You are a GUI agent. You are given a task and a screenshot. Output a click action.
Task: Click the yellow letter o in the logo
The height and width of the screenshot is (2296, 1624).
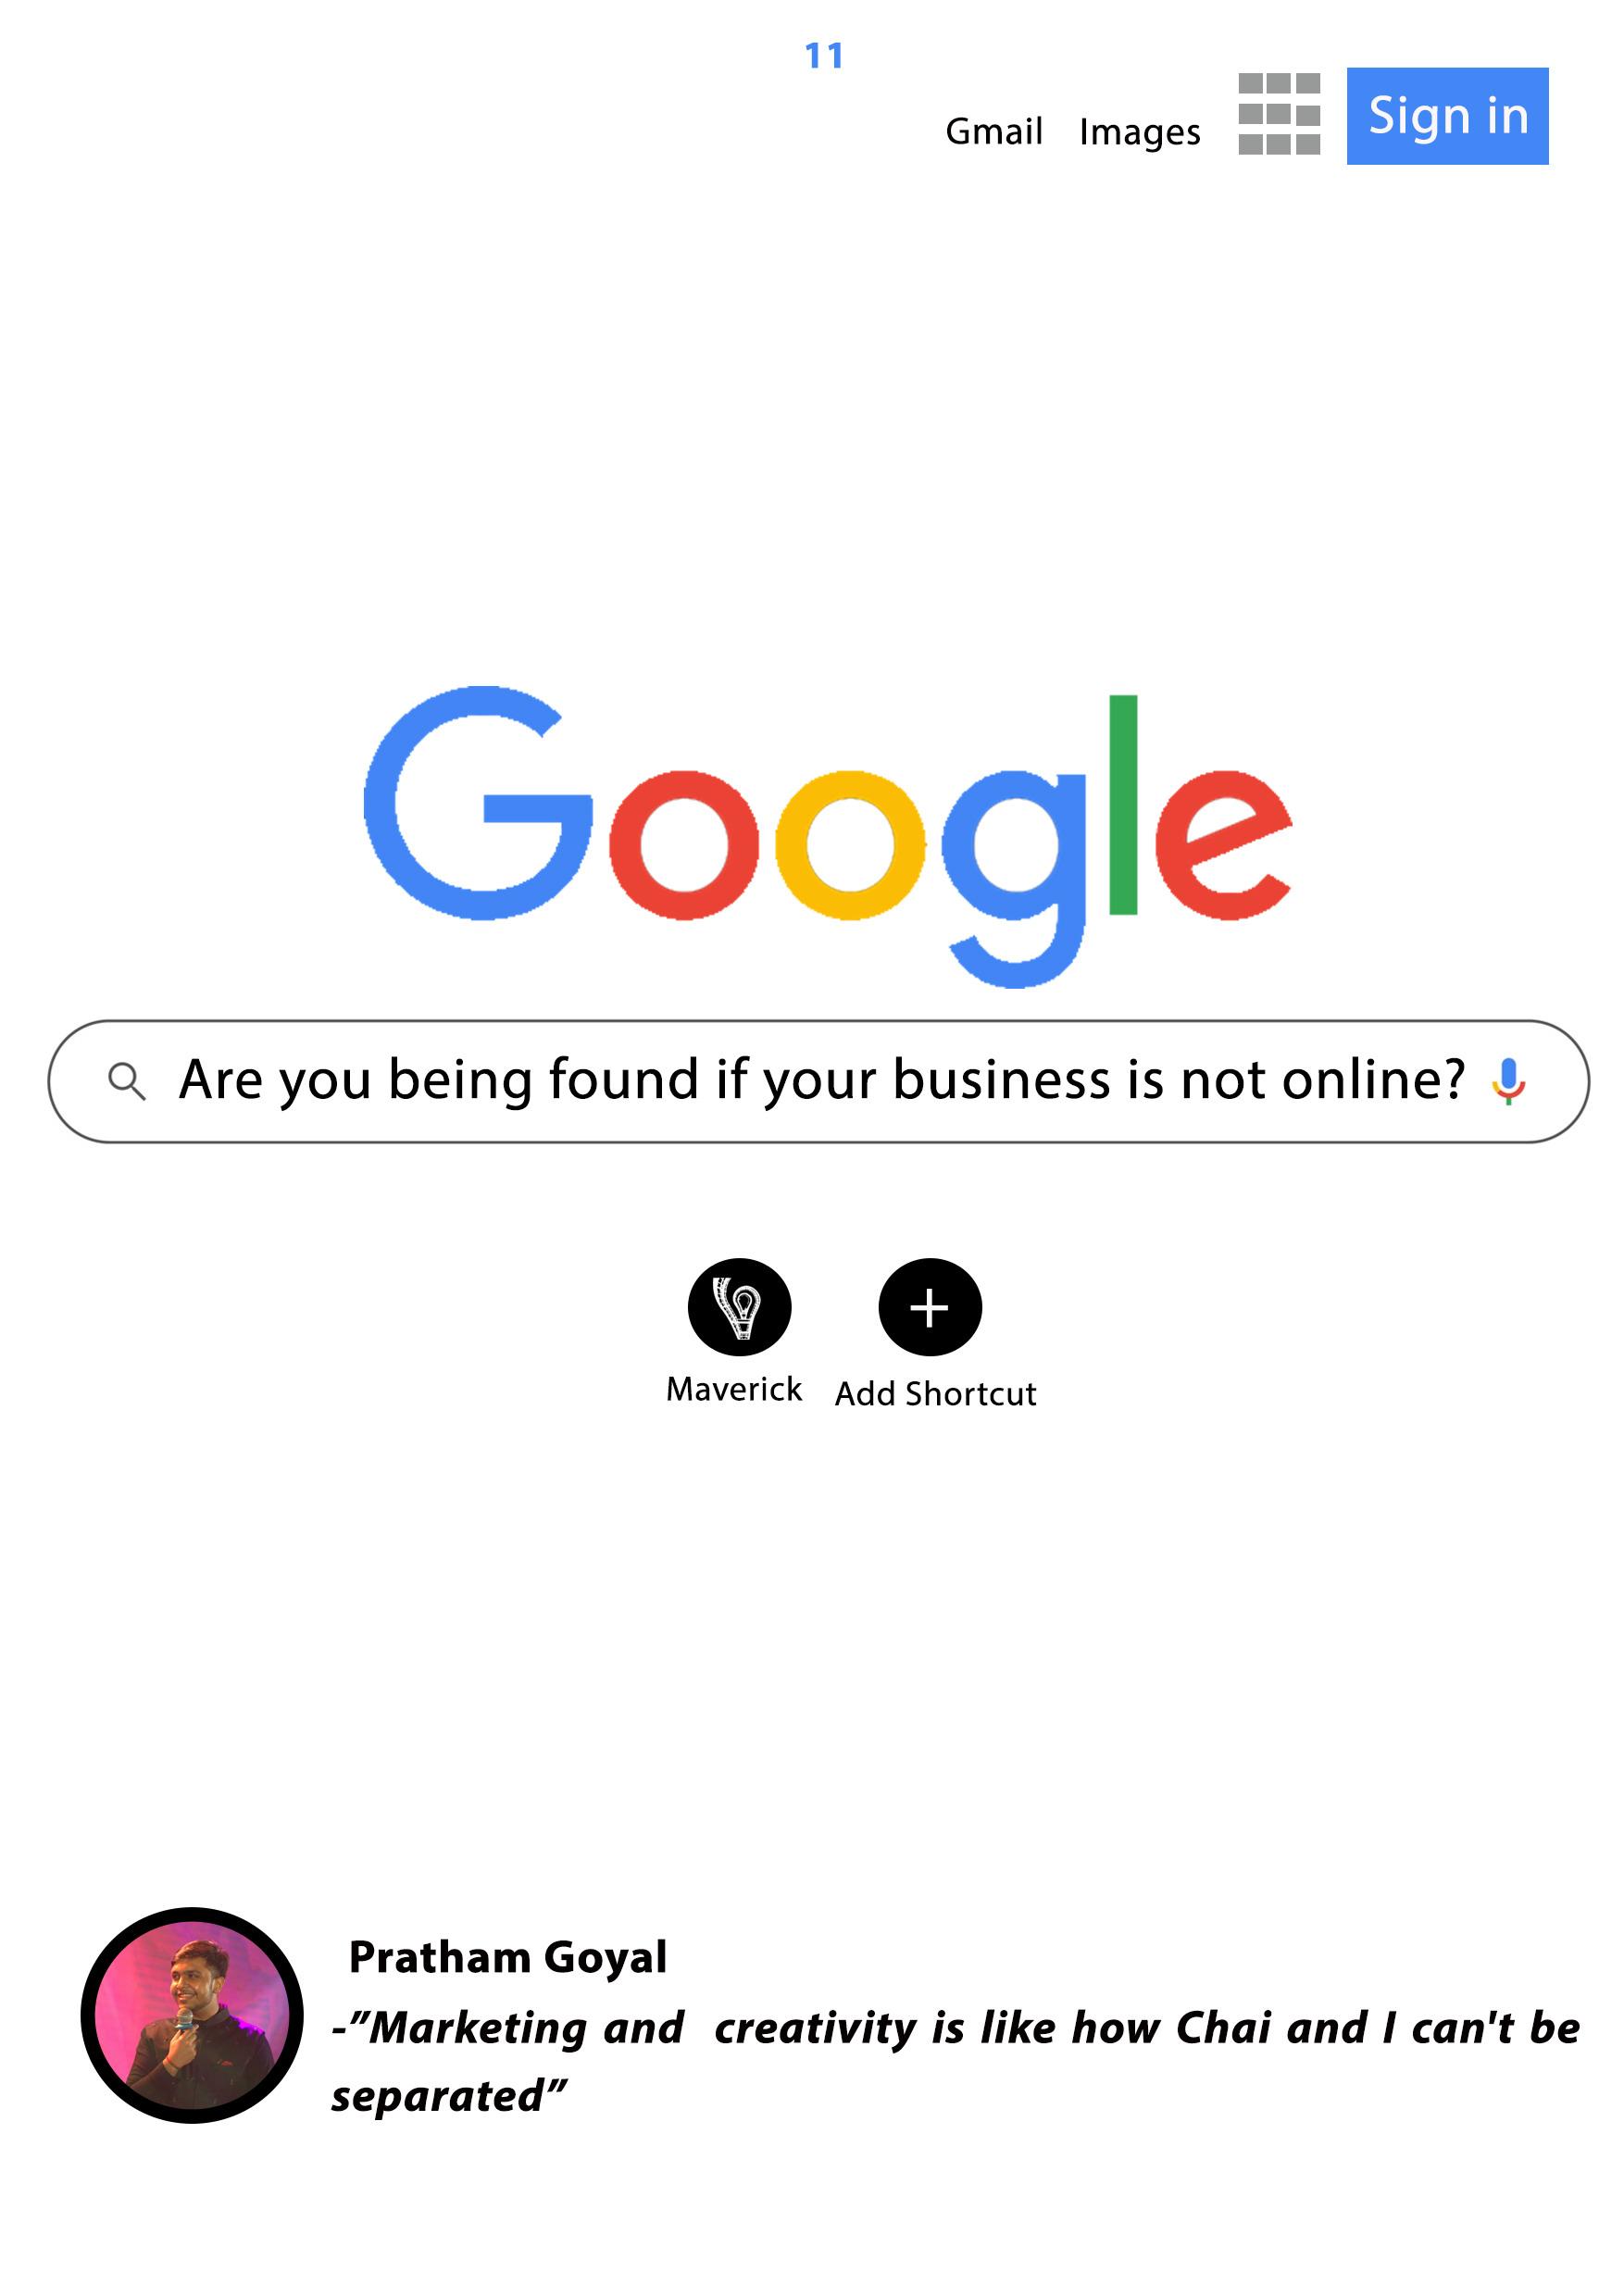point(850,845)
